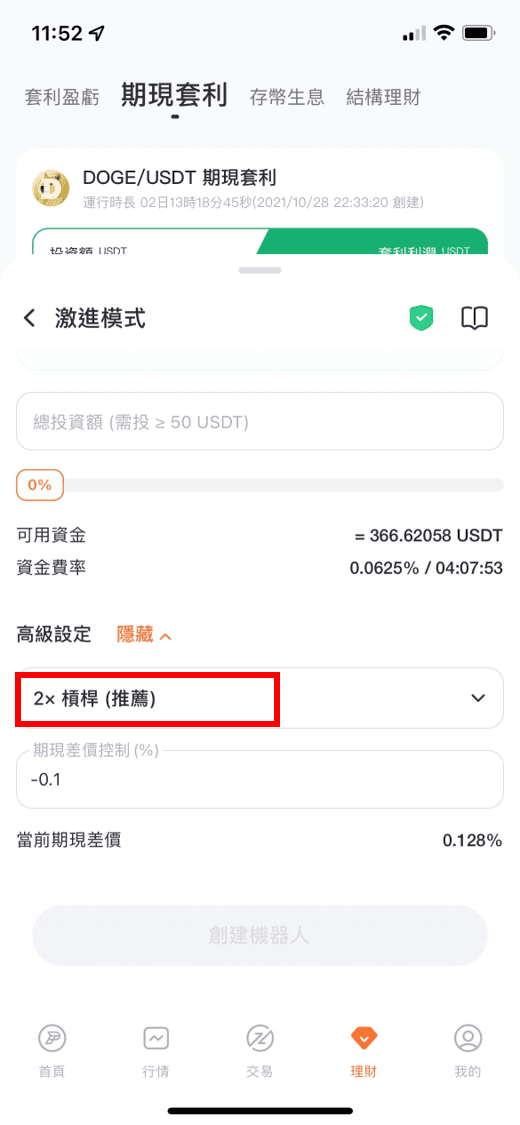The image size is (520, 1125).
Task: Open the green shield security icon
Action: (422, 318)
